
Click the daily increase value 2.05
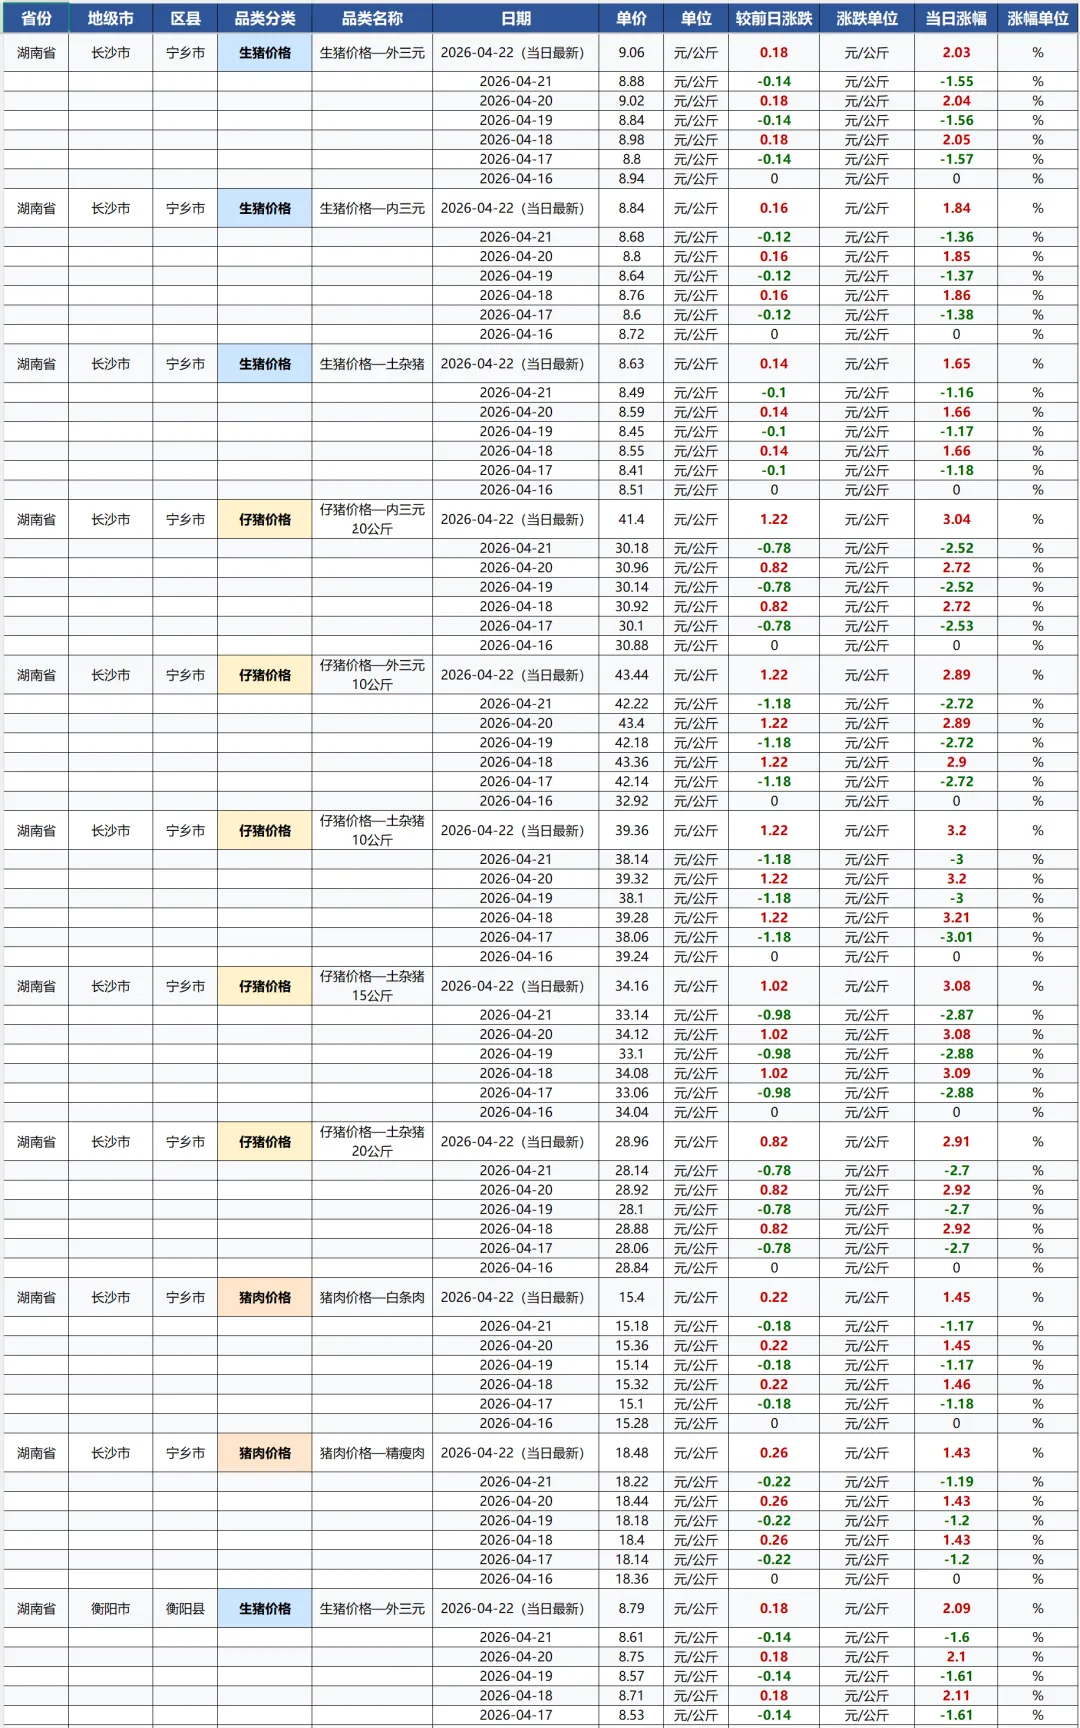click(x=956, y=140)
